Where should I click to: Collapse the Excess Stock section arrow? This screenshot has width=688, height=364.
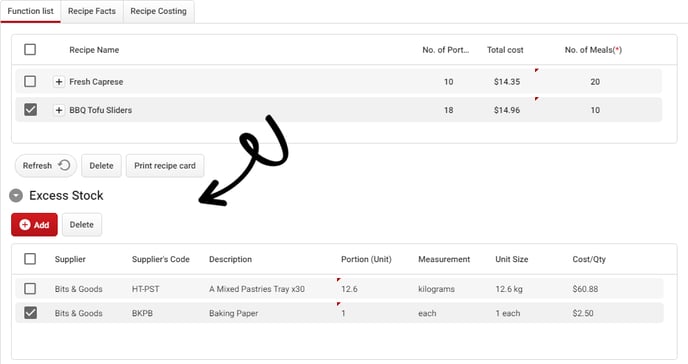[16, 196]
